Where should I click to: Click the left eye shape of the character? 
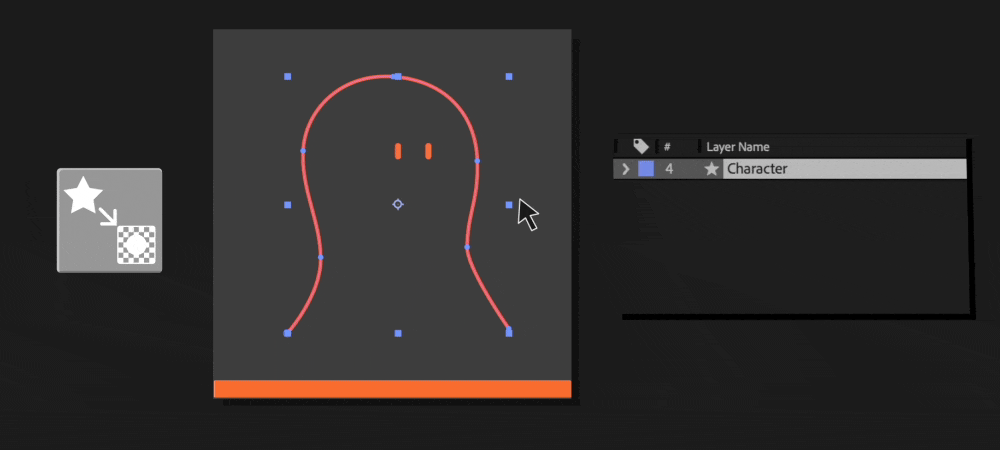(x=398, y=151)
